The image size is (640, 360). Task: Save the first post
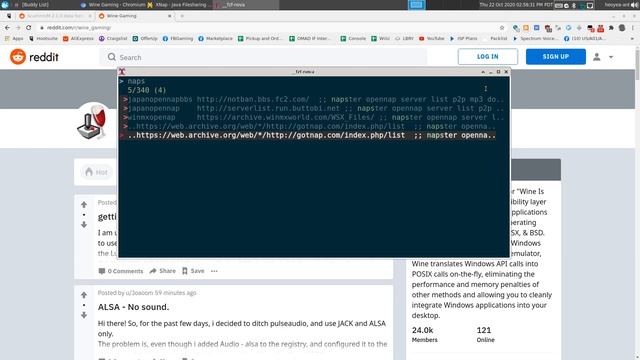coord(193,271)
